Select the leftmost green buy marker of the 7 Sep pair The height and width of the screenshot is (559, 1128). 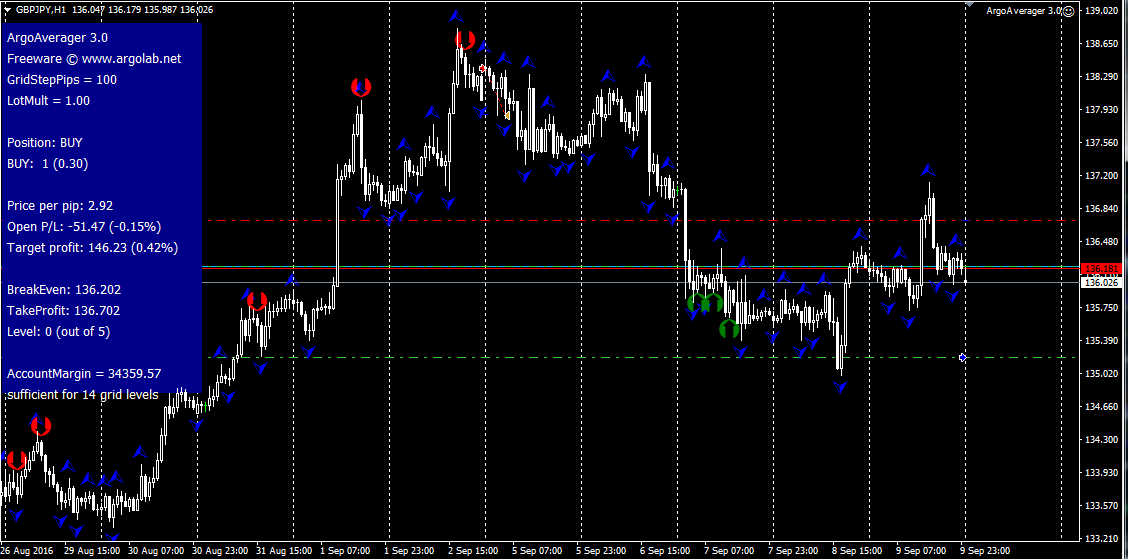click(x=696, y=303)
